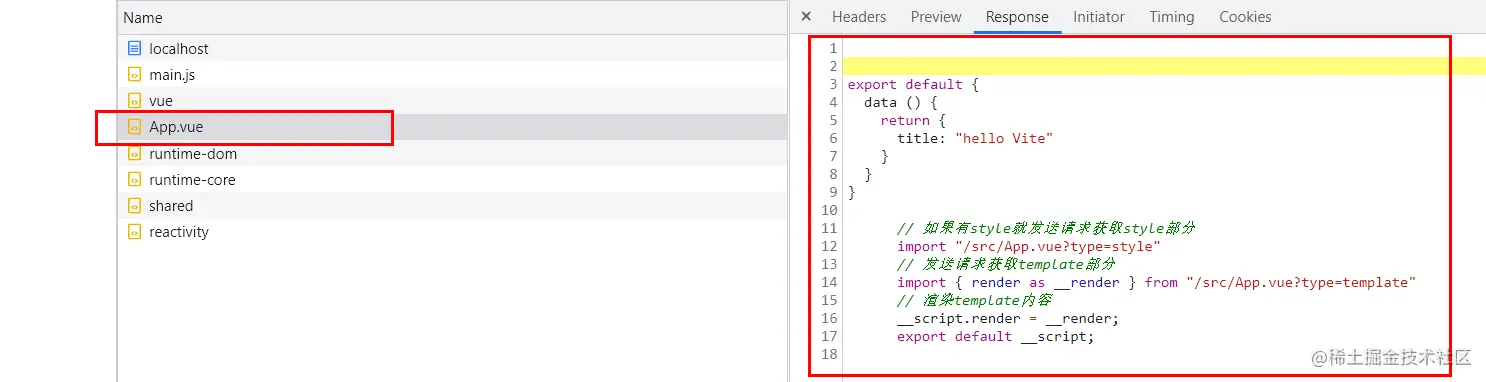
Task: Select the main.js request row
Action: (x=452, y=75)
